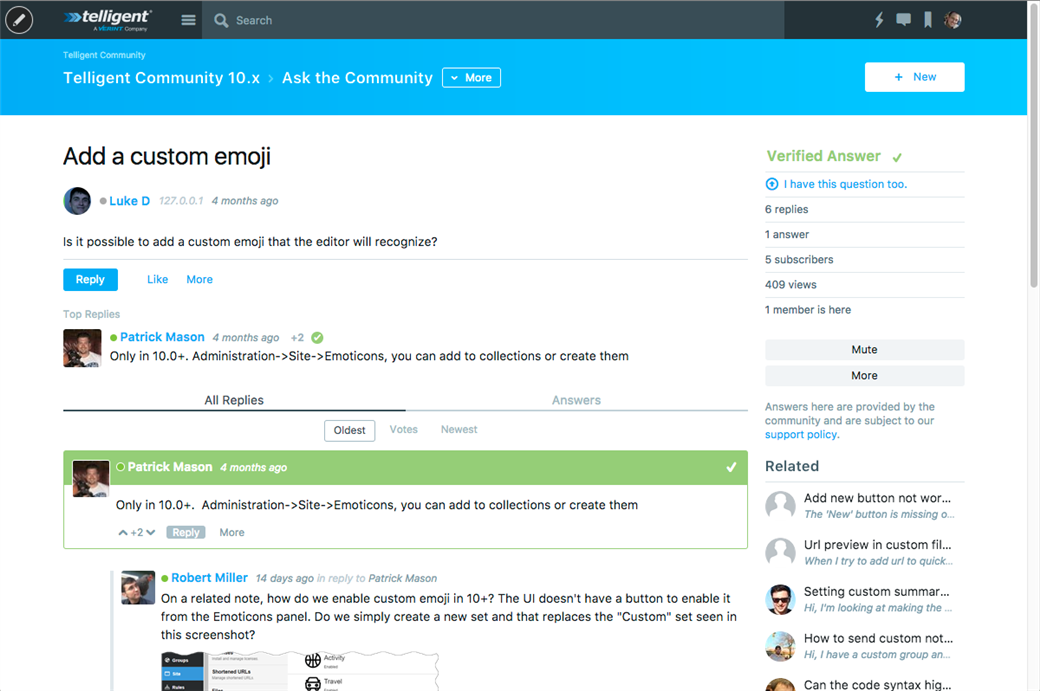Viewport: 1040px width, 691px height.
Task: Open avatar for 'Add new button not wor...'
Action: pos(780,505)
